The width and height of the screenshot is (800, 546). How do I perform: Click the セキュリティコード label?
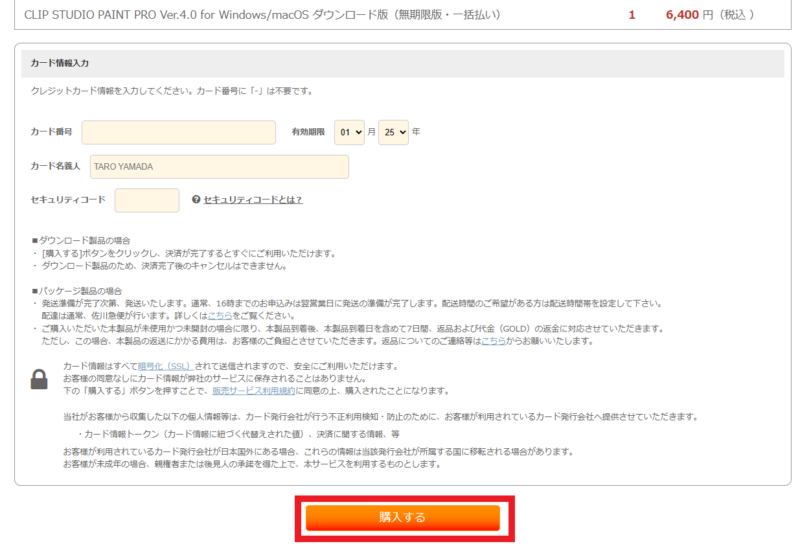coord(68,200)
